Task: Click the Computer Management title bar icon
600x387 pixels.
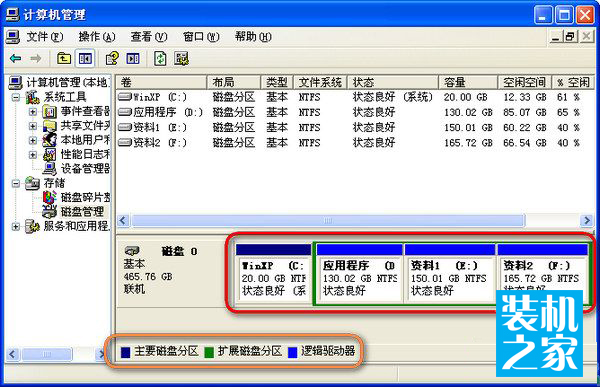Action: pyautogui.click(x=12, y=14)
